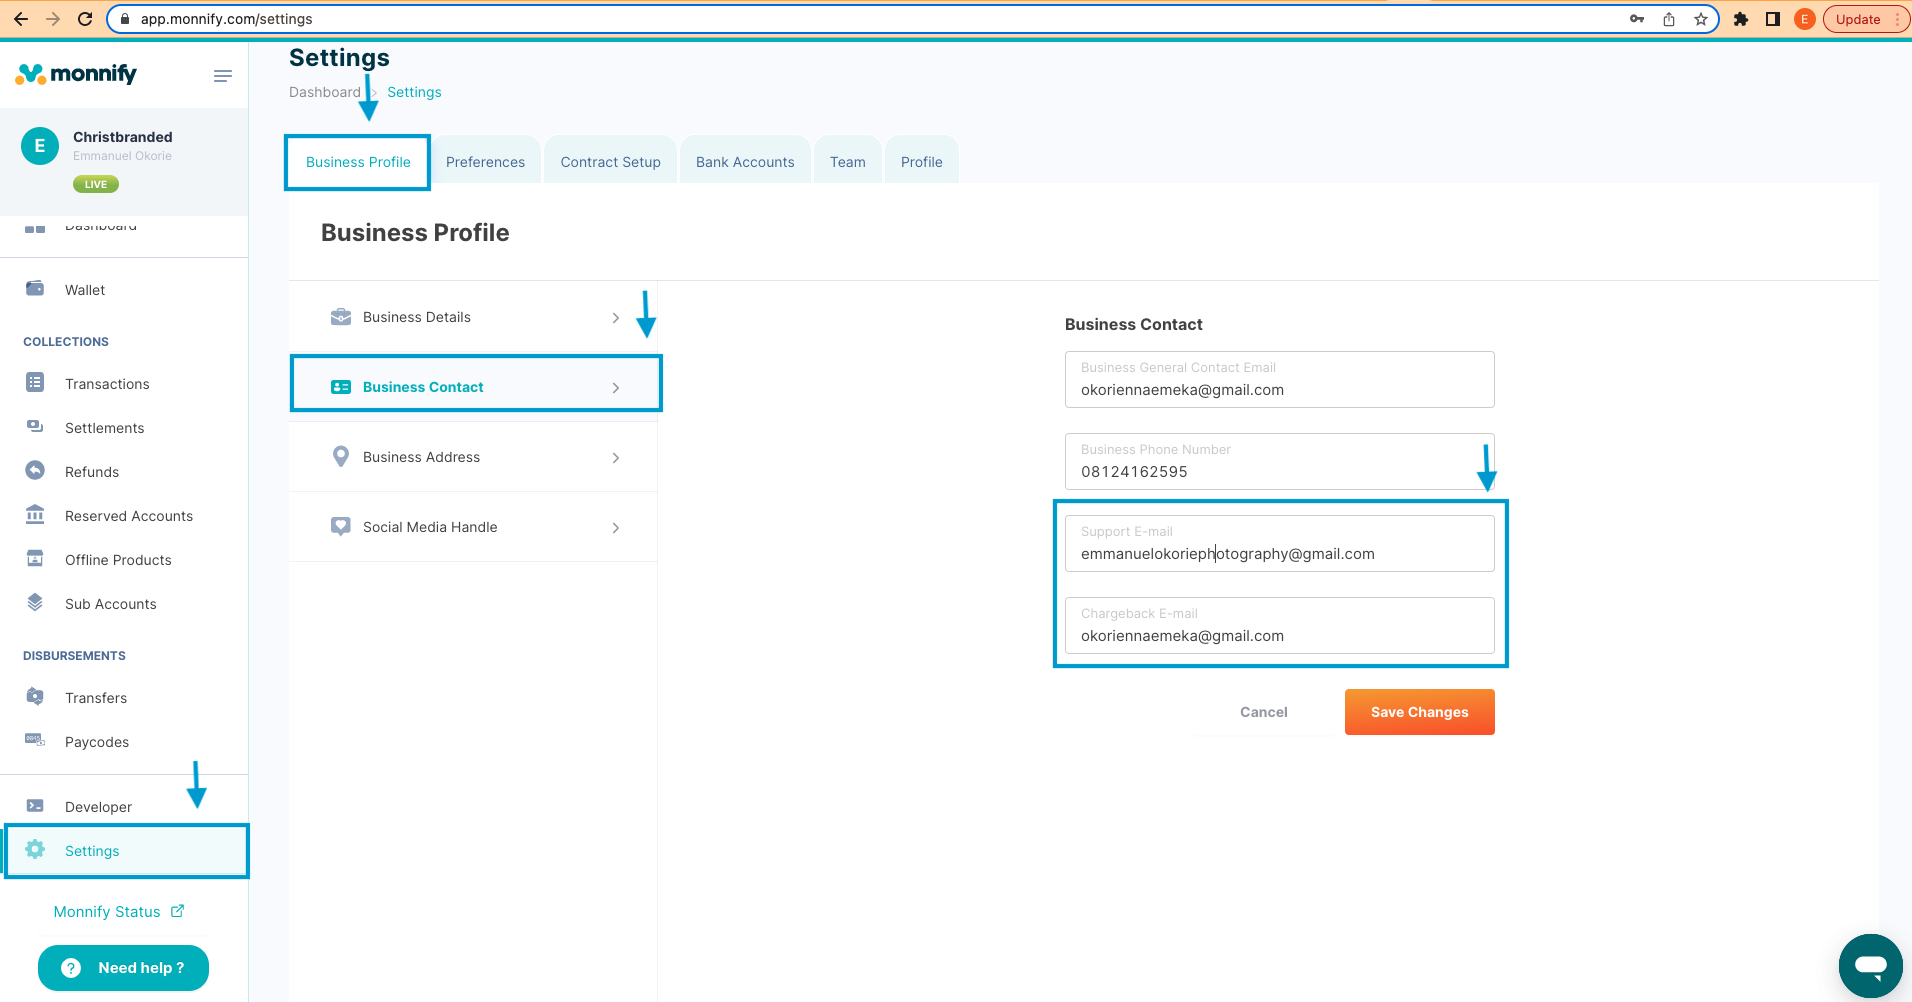Click the Save Changes button

(x=1419, y=712)
